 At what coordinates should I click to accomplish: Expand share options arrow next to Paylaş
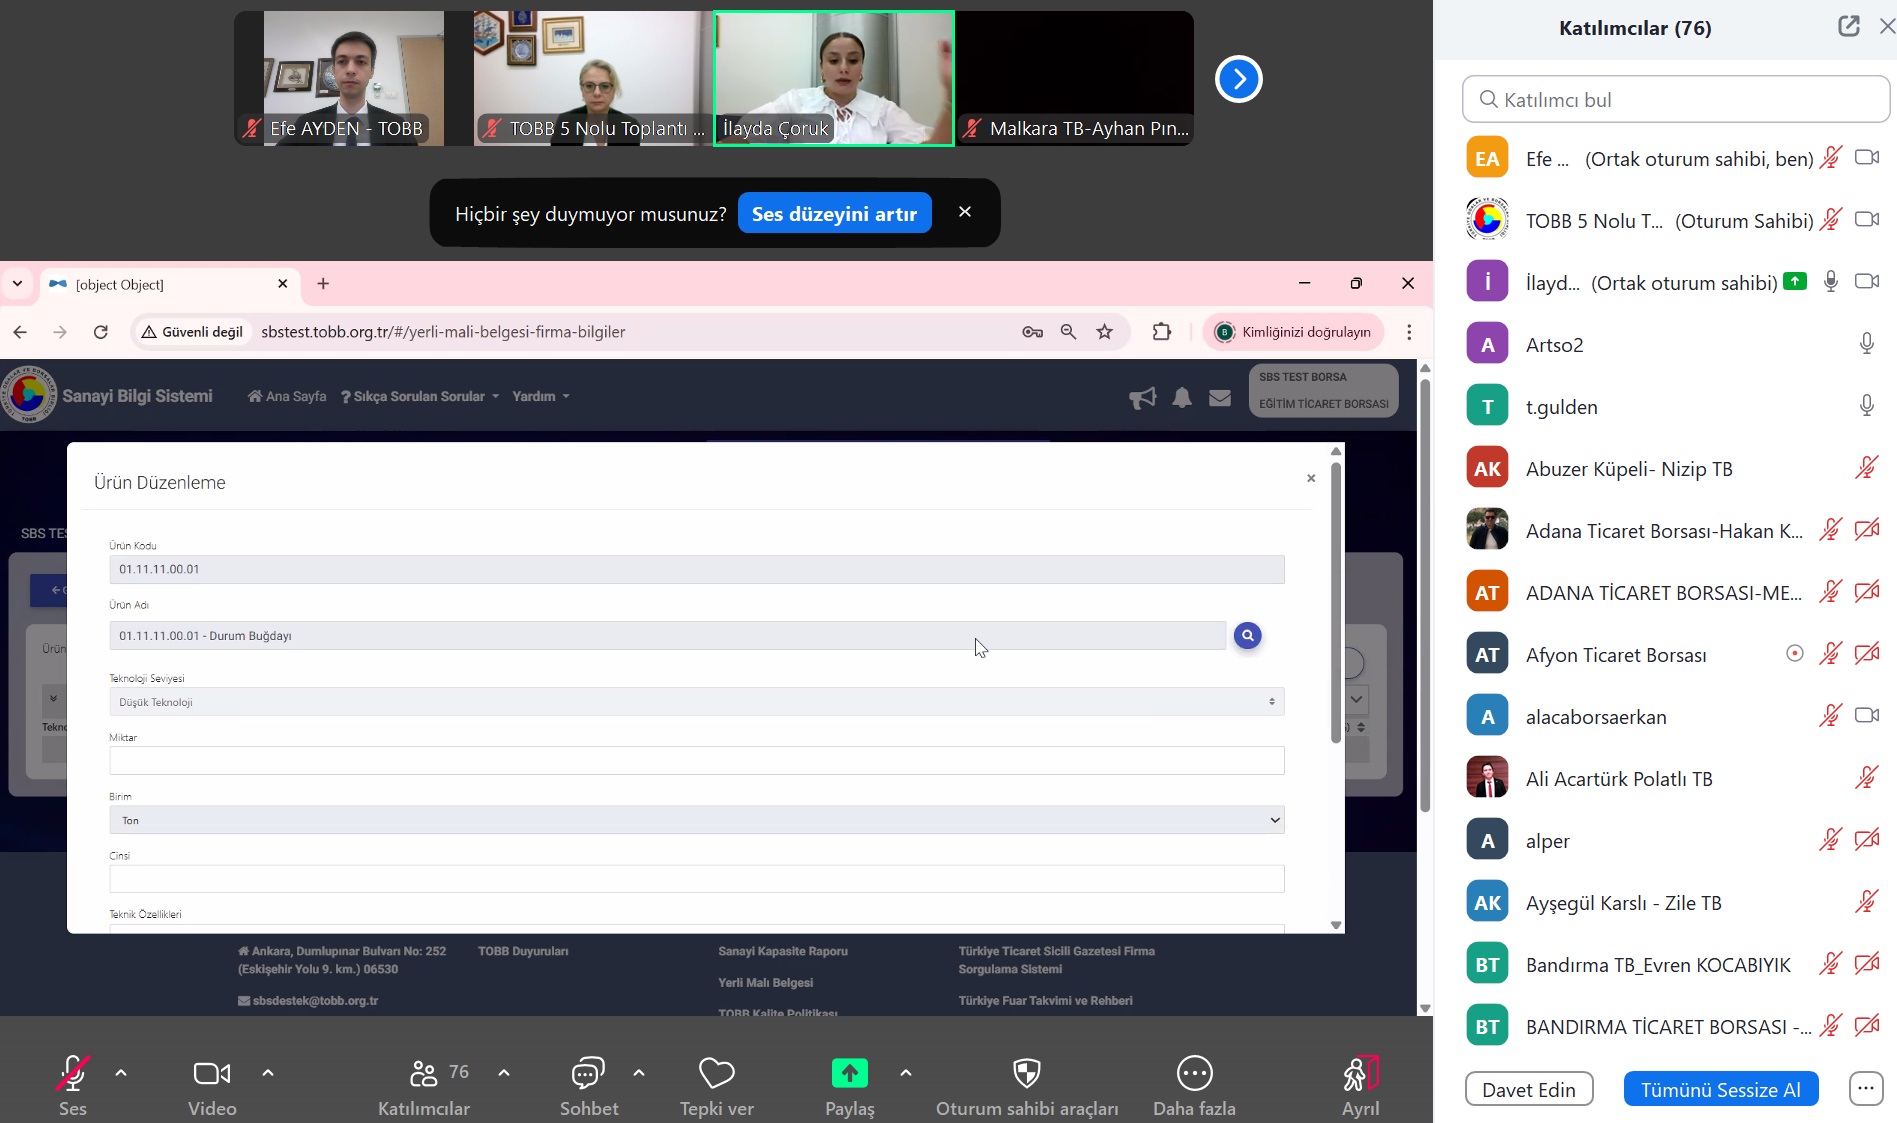tap(906, 1073)
